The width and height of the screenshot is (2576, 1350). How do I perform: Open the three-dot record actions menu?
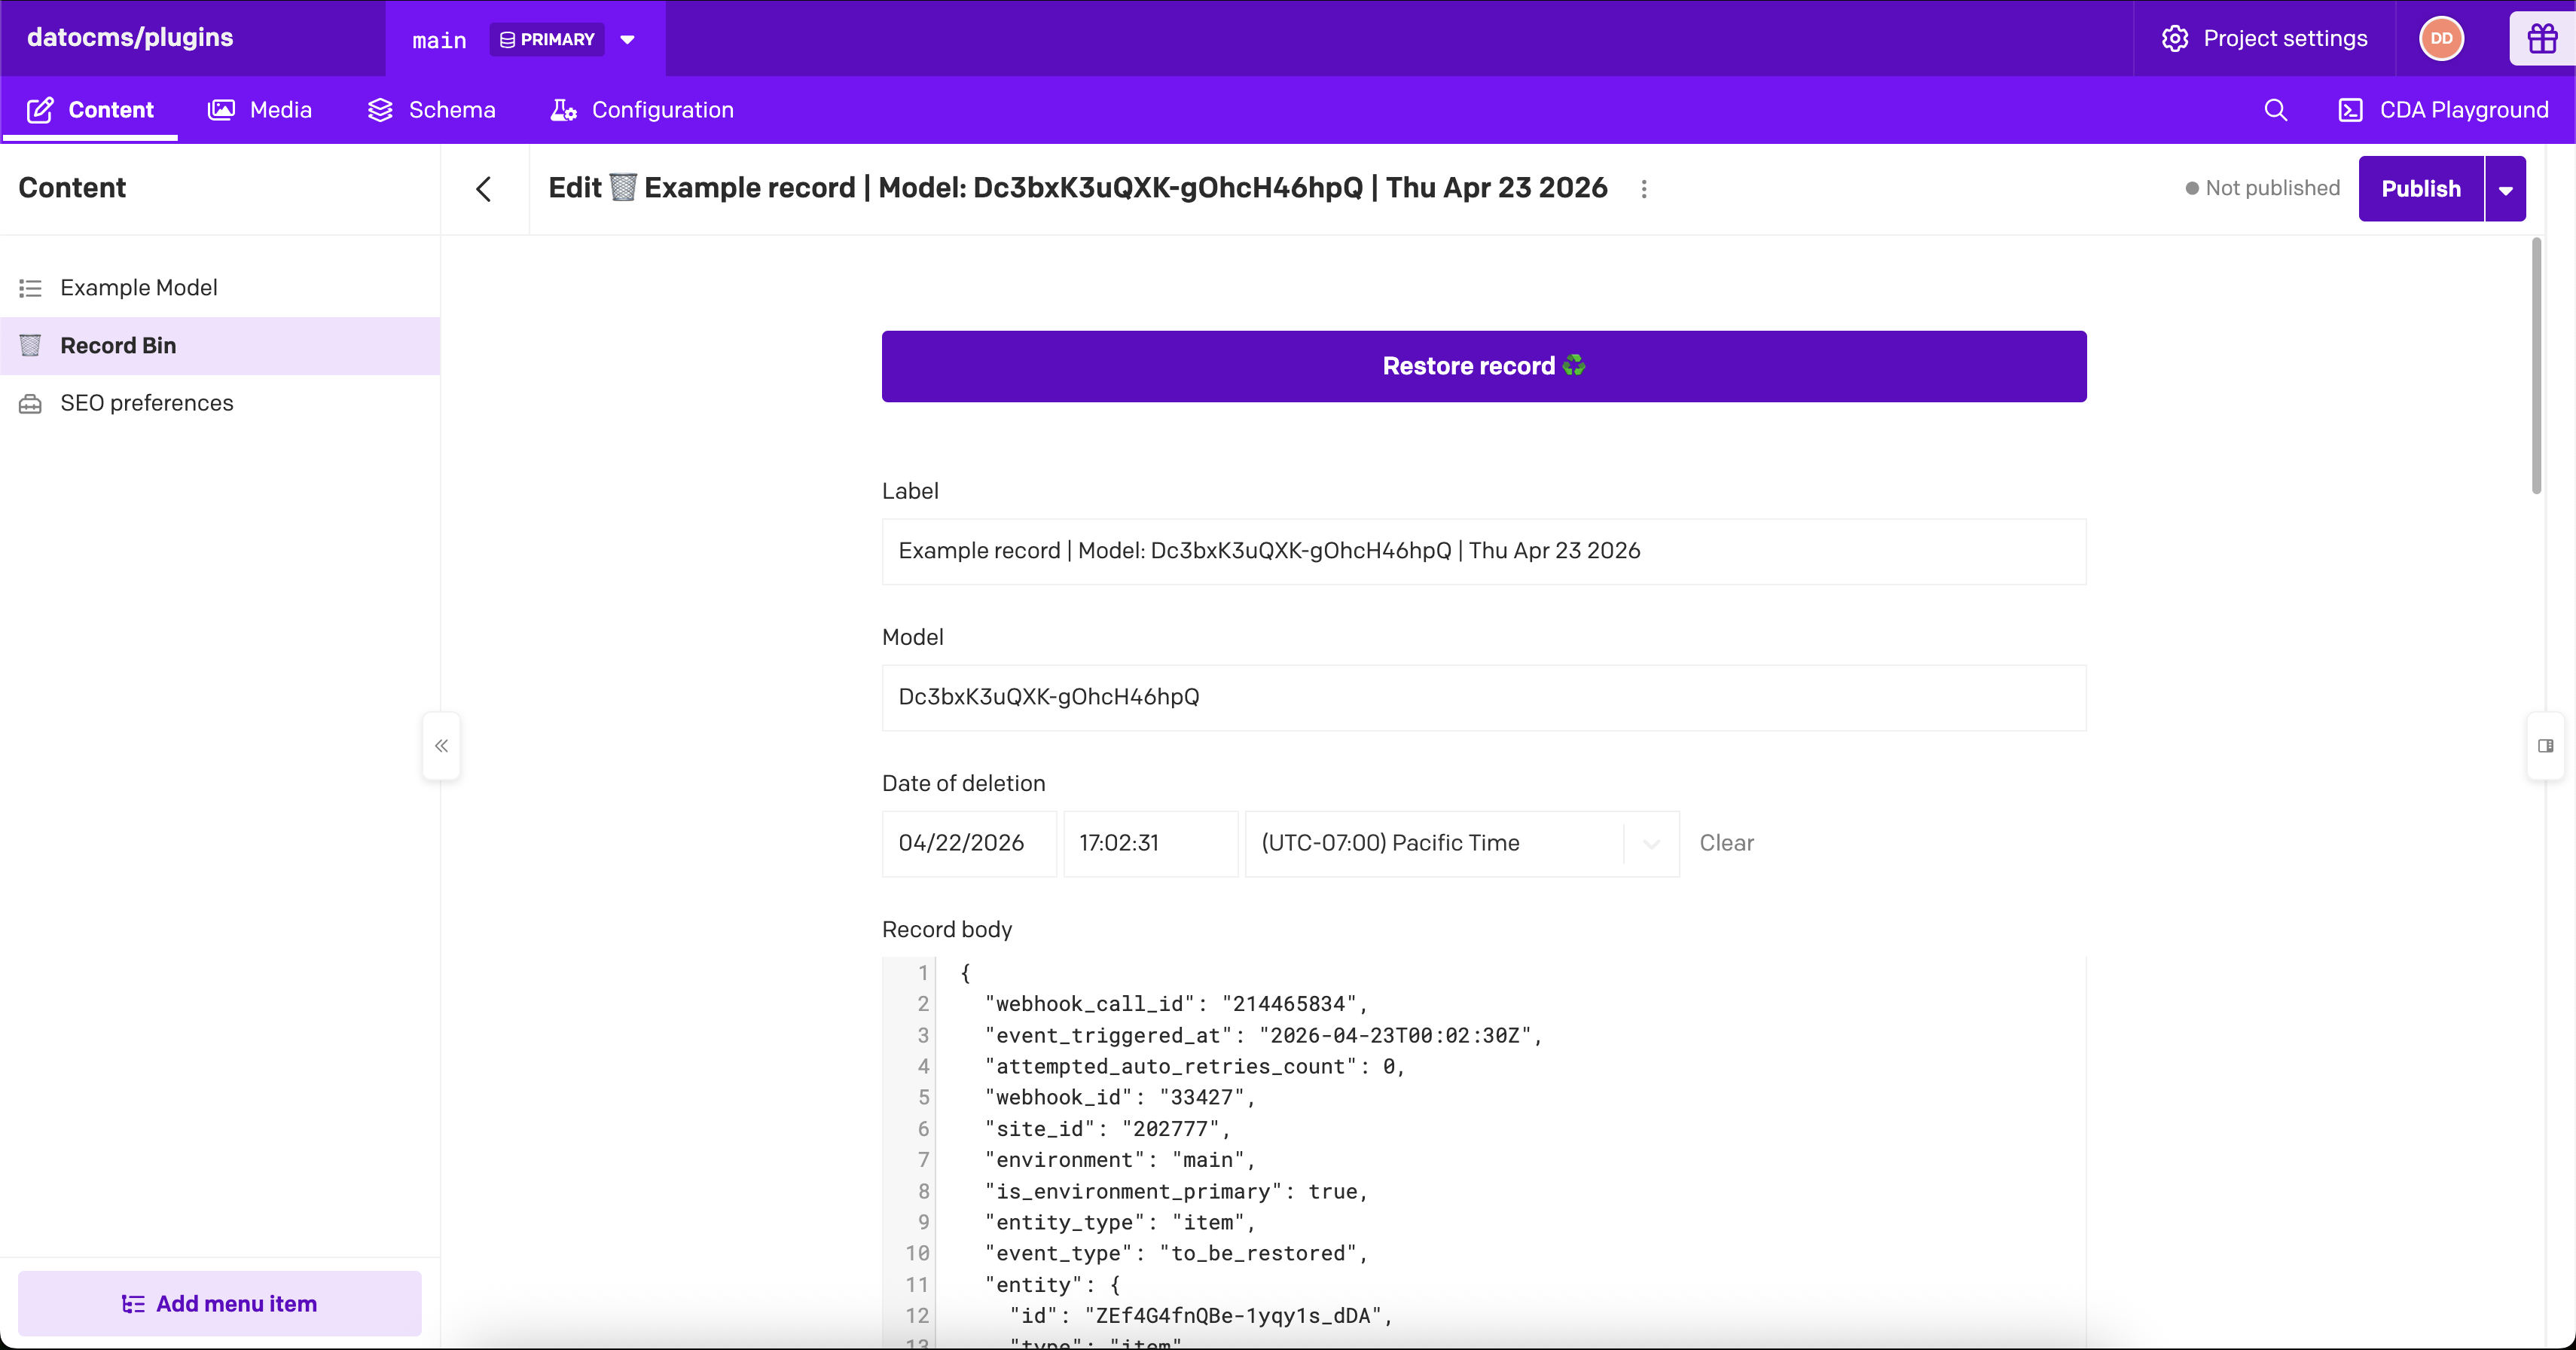point(1644,189)
